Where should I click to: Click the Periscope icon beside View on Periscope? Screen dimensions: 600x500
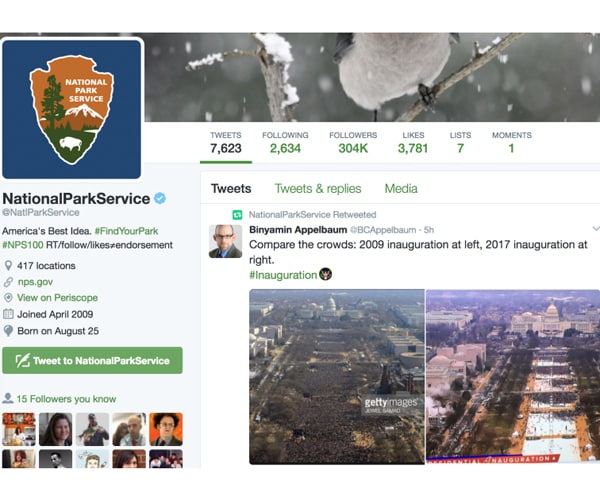8,298
